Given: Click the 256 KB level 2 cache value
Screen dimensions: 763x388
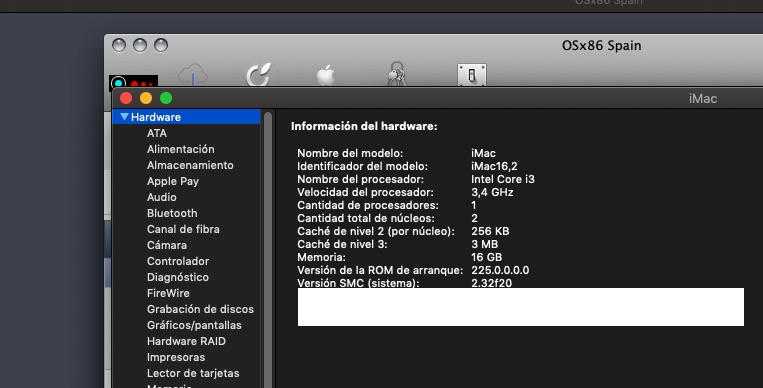Looking at the screenshot, I should click(x=490, y=231).
